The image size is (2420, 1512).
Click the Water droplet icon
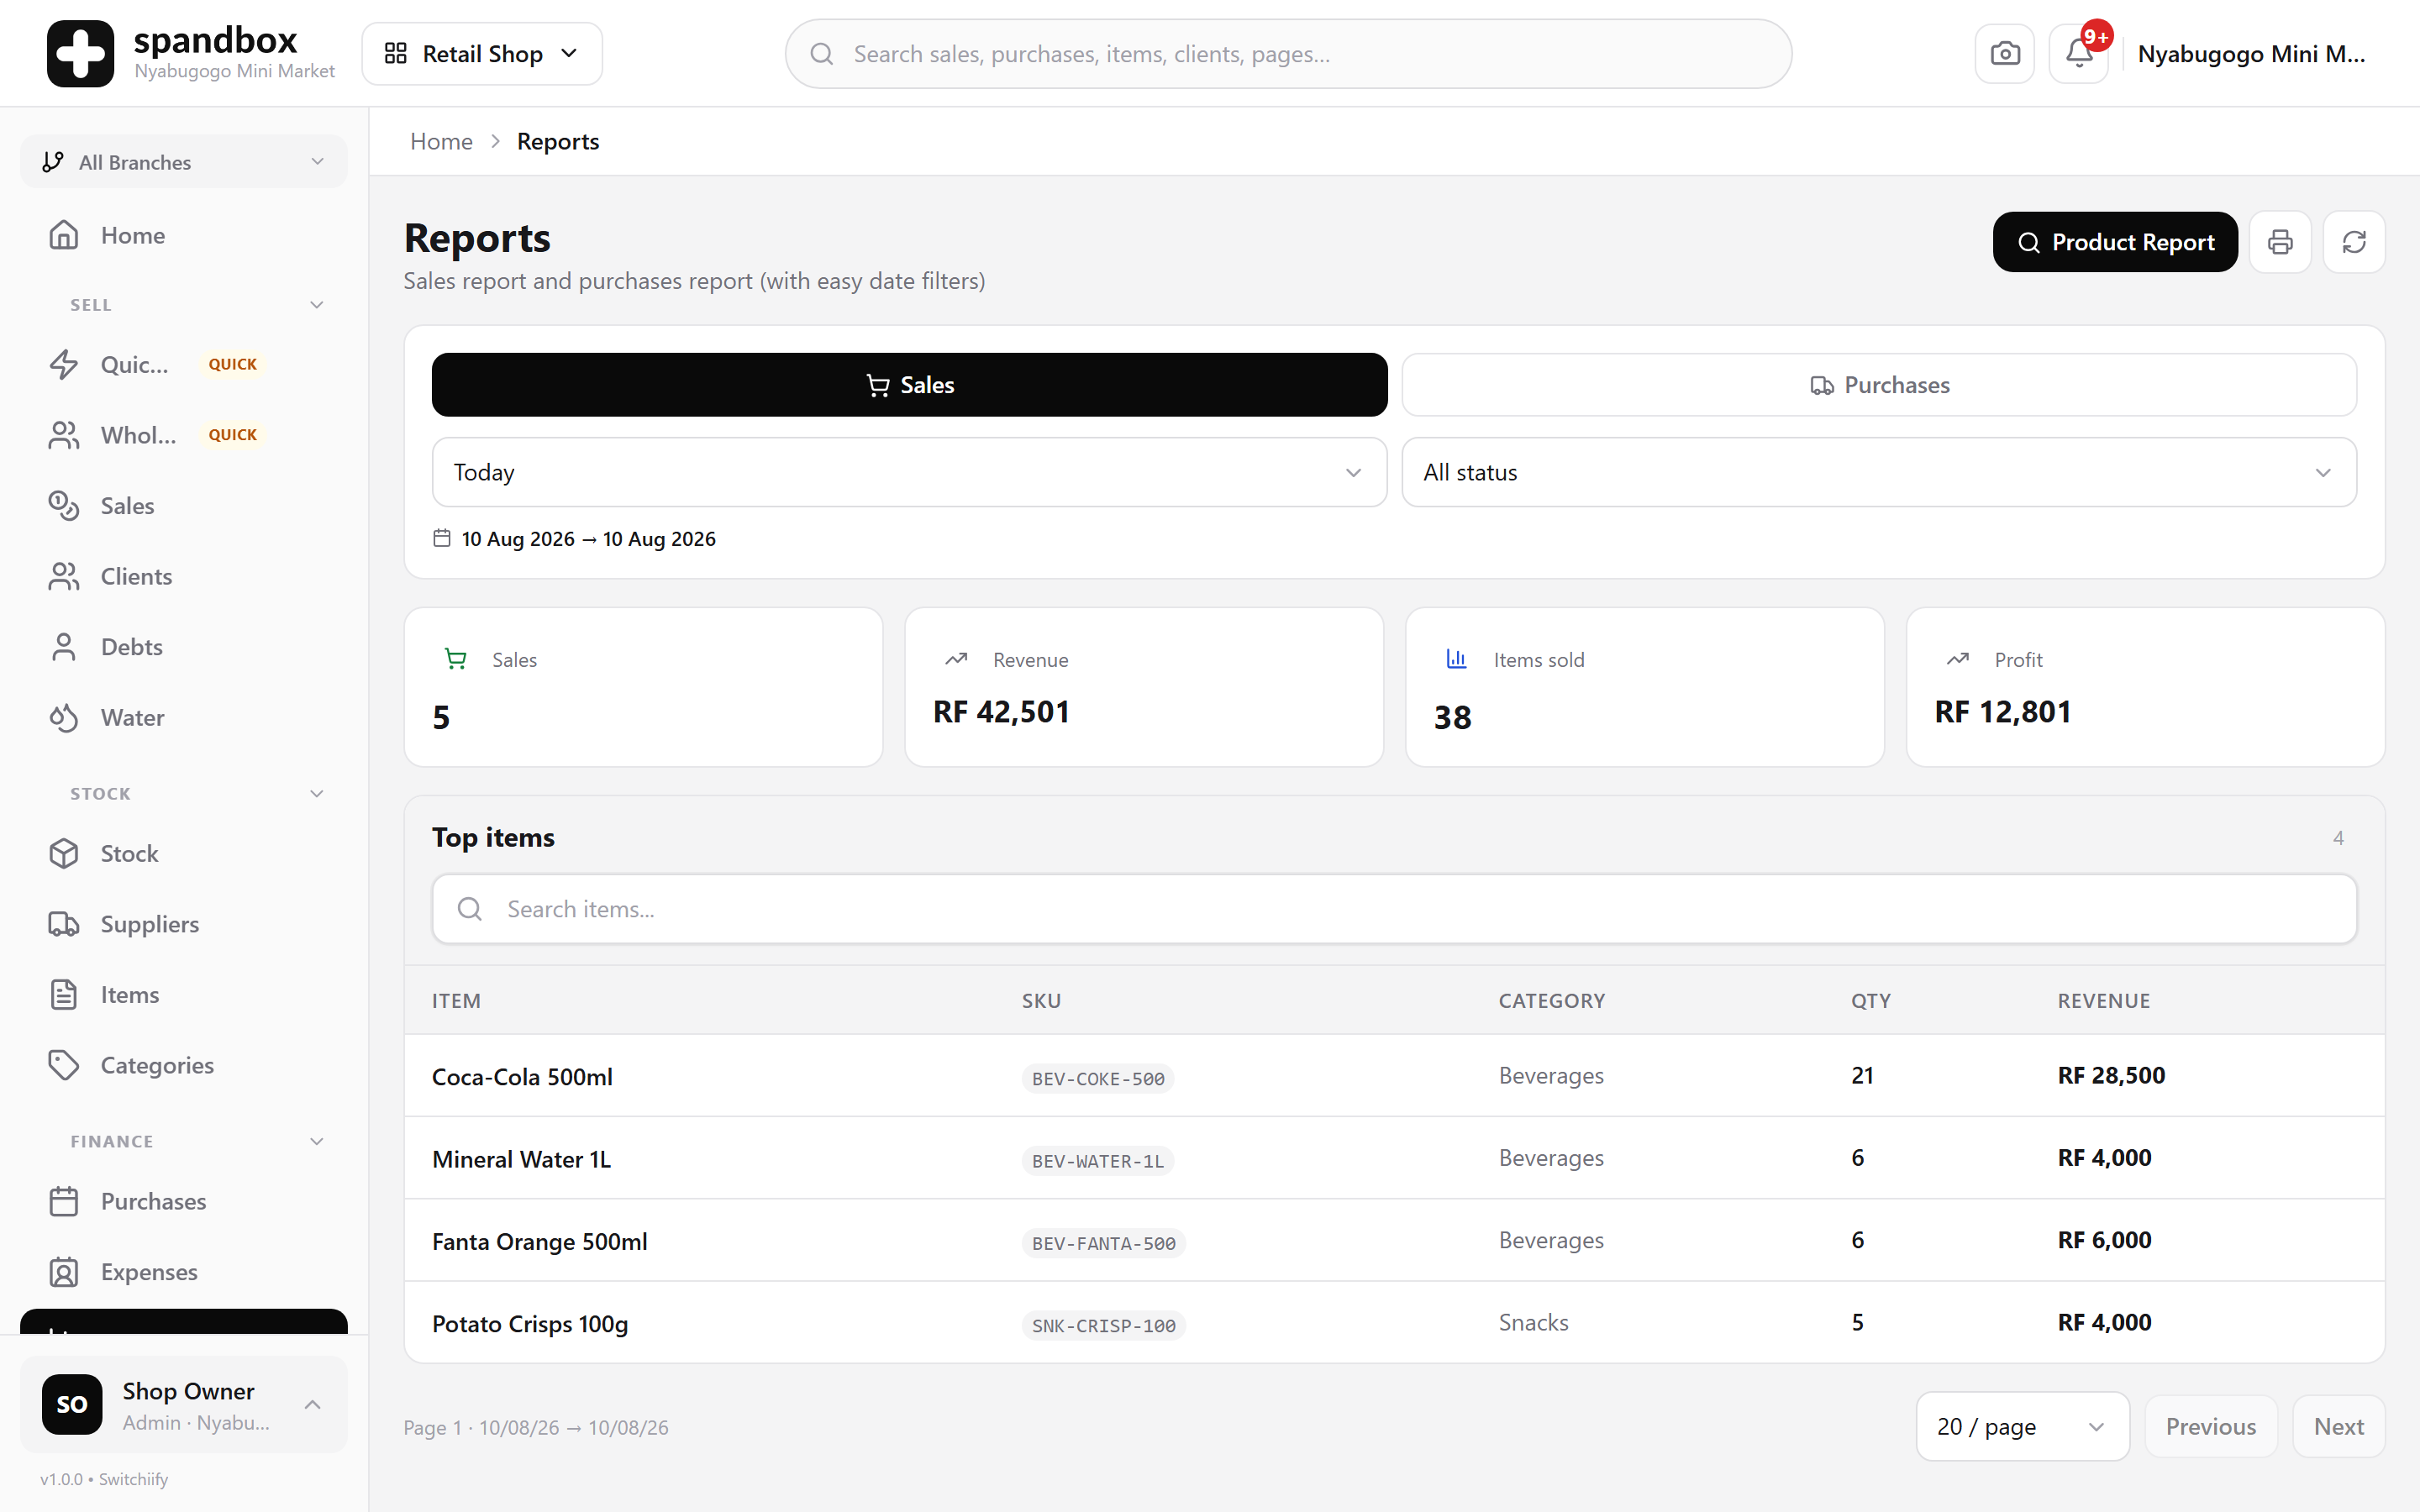point(64,718)
